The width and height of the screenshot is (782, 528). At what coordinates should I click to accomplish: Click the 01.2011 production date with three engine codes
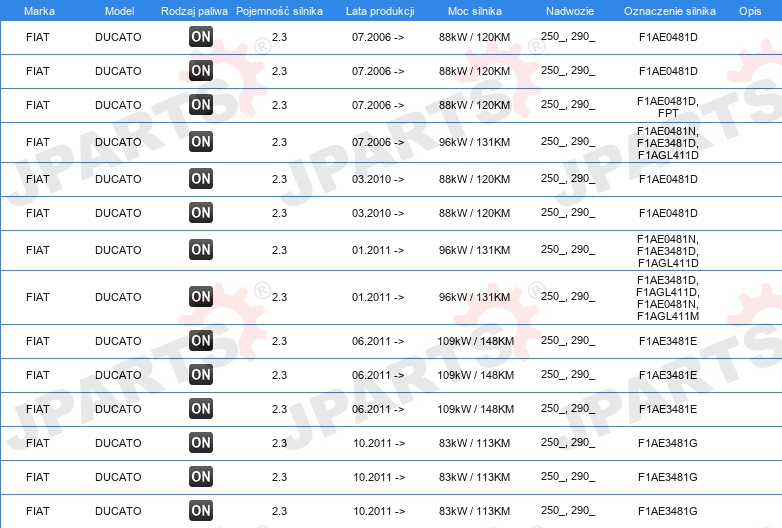click(378, 250)
